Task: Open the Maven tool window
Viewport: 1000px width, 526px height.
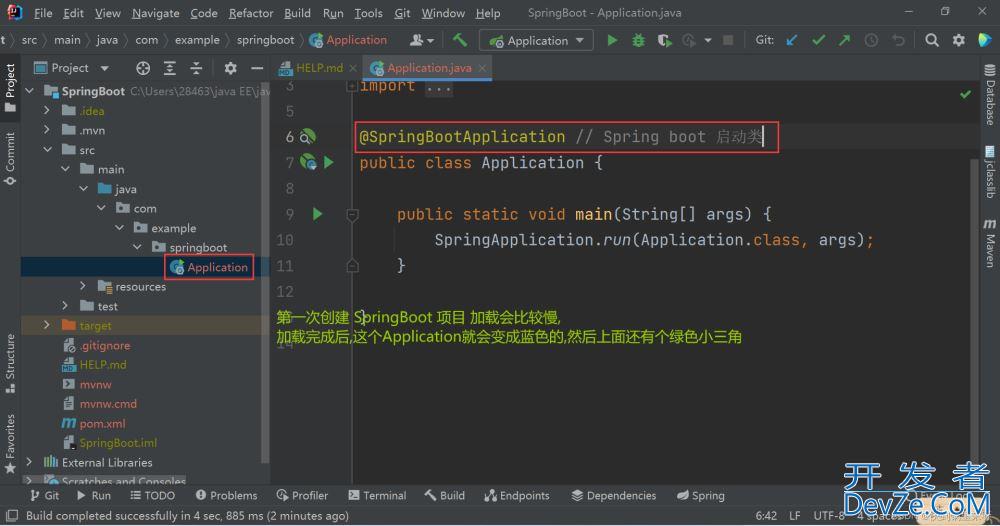Action: pos(990,242)
